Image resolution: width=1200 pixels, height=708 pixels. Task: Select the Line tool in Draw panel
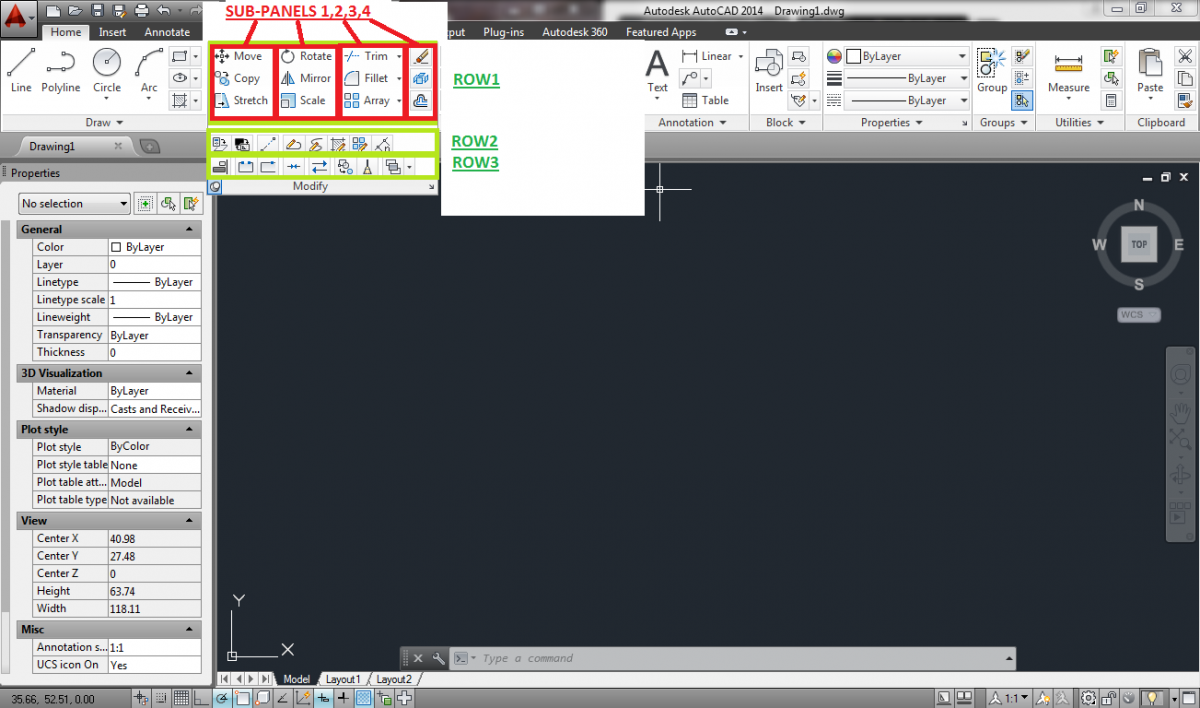[21, 70]
